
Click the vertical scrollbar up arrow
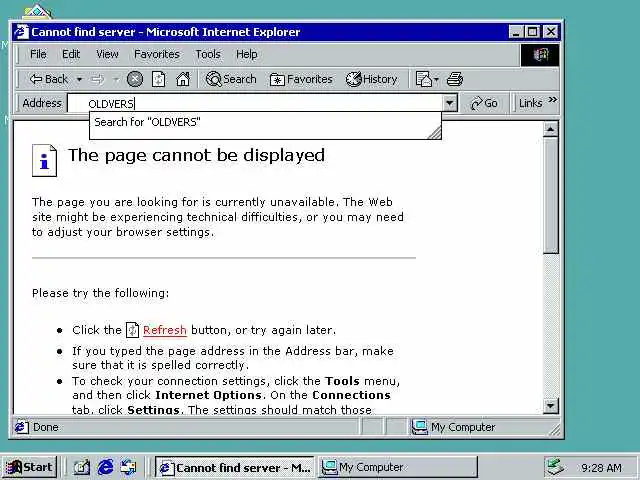pyautogui.click(x=551, y=129)
